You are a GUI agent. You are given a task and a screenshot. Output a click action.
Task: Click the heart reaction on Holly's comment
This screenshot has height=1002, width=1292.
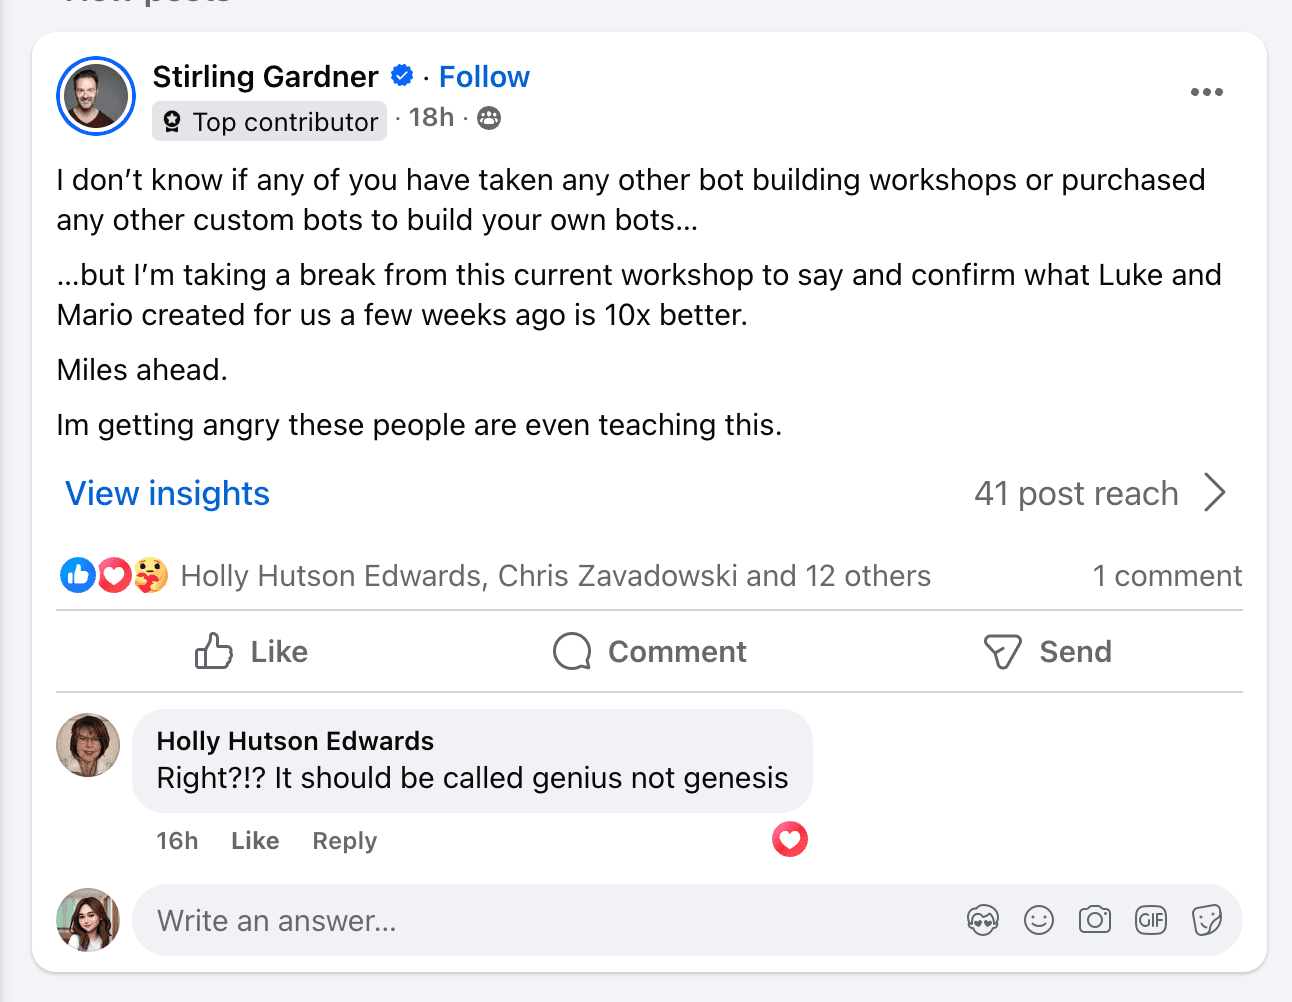pyautogui.click(x=789, y=840)
